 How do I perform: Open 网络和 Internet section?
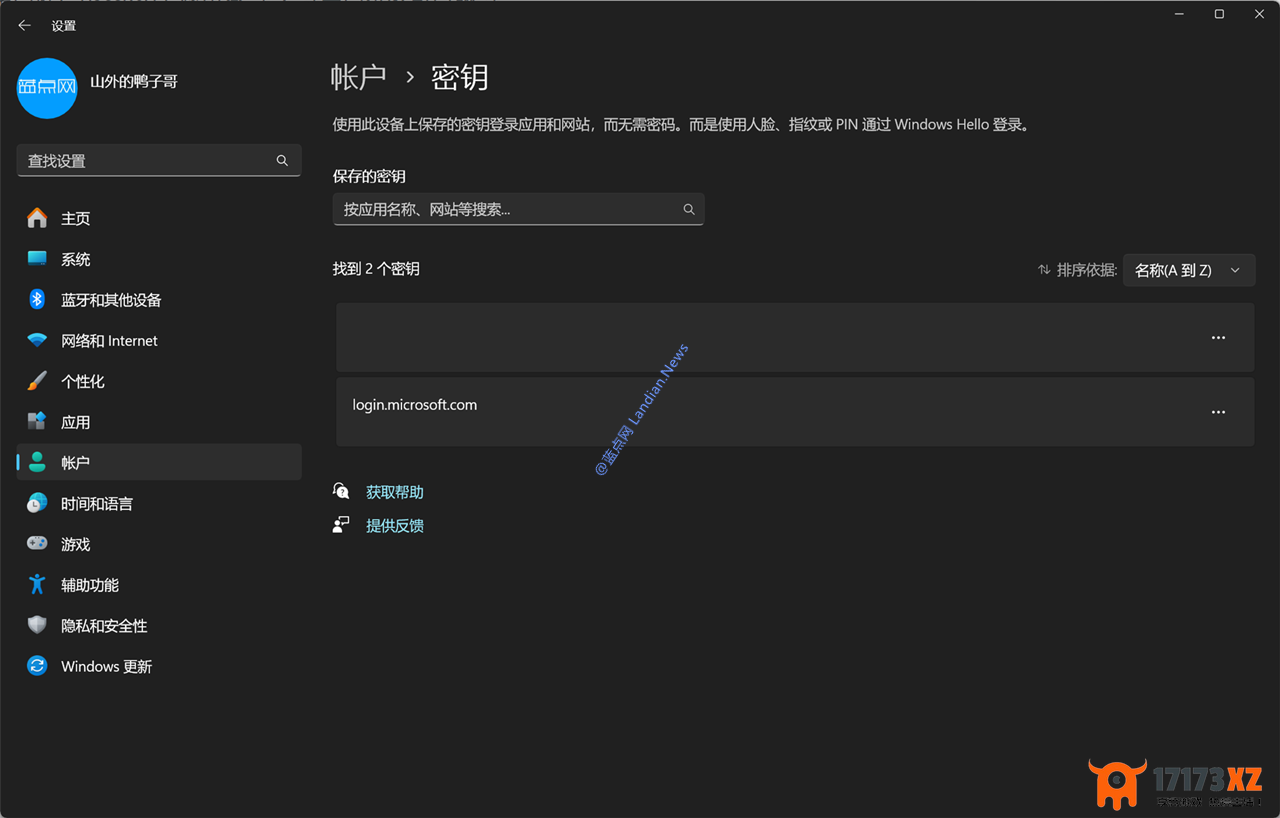tap(159, 341)
